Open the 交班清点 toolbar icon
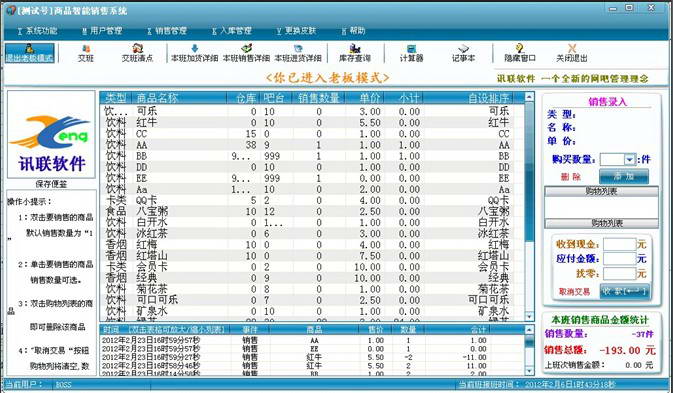This screenshot has height=393, width=673. [x=137, y=53]
